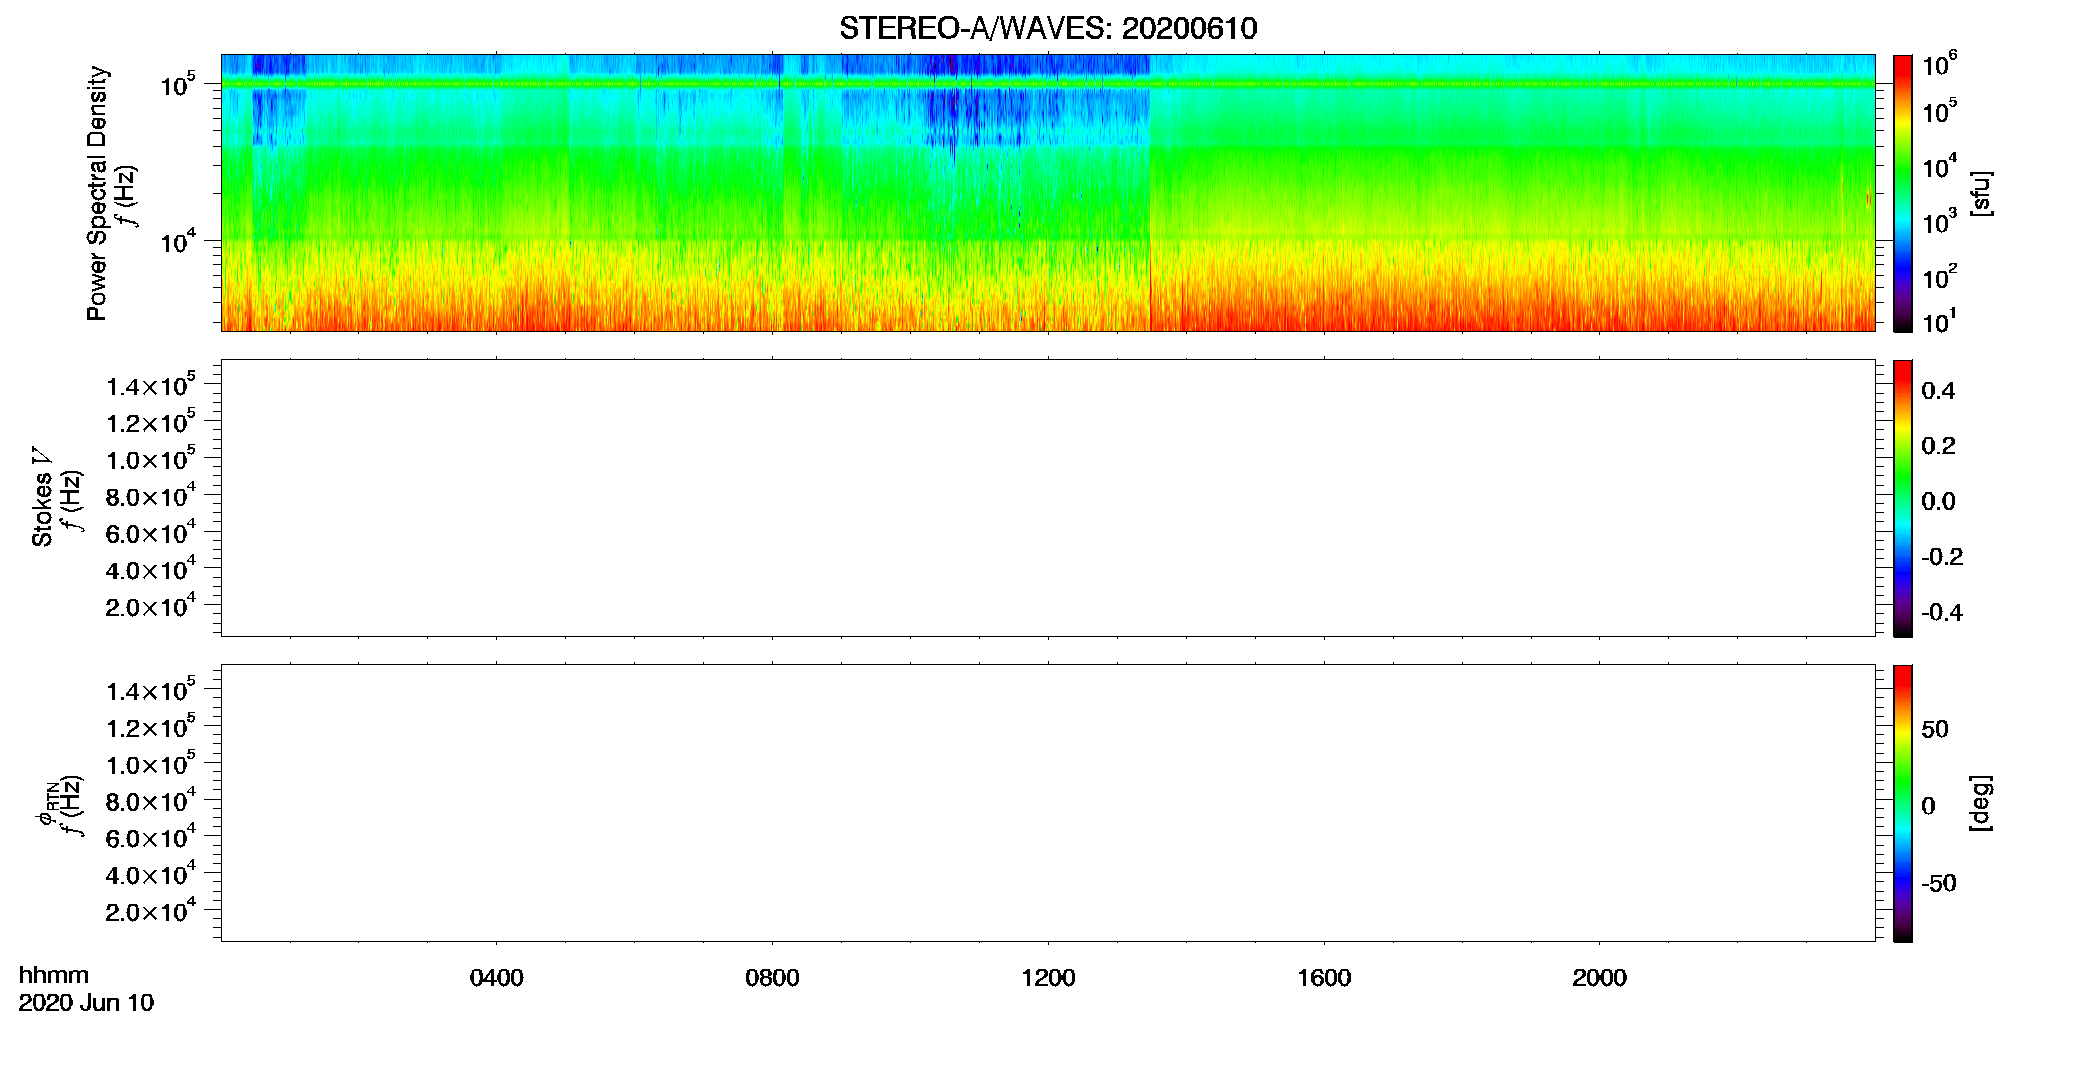Click the top spectrogram image panel
The height and width of the screenshot is (1080, 2096).
pyautogui.click(x=1048, y=193)
